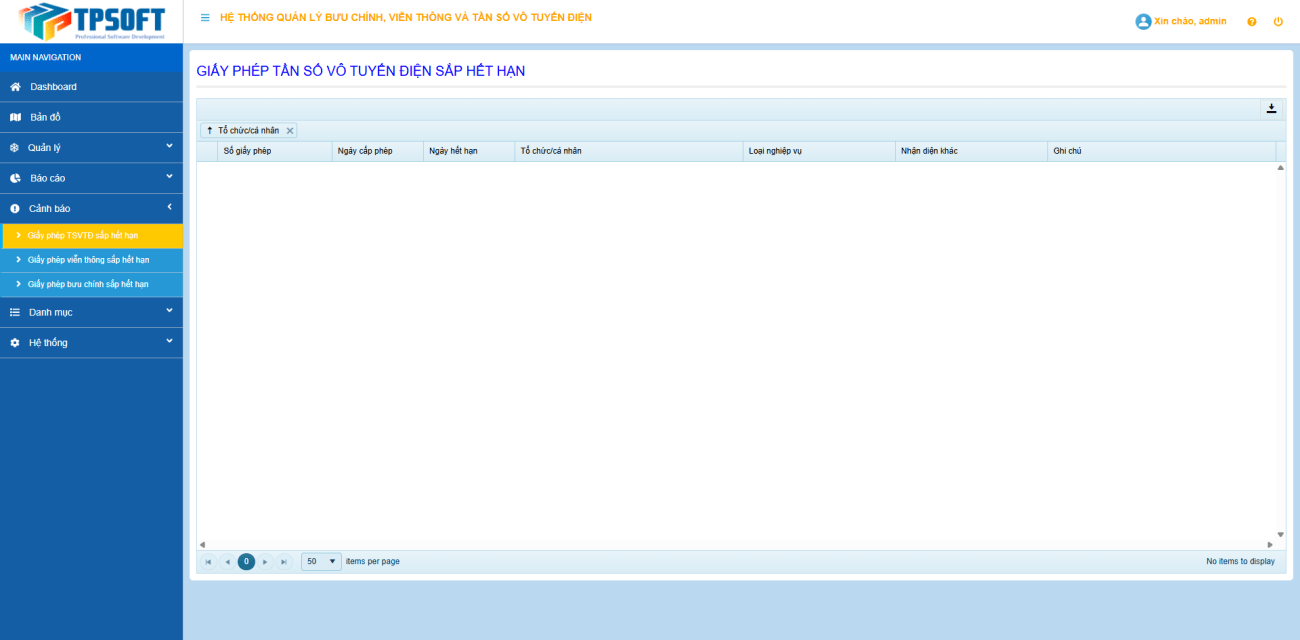Sort by Ngày hết hạn column header
The width and height of the screenshot is (1300, 640).
click(x=453, y=151)
